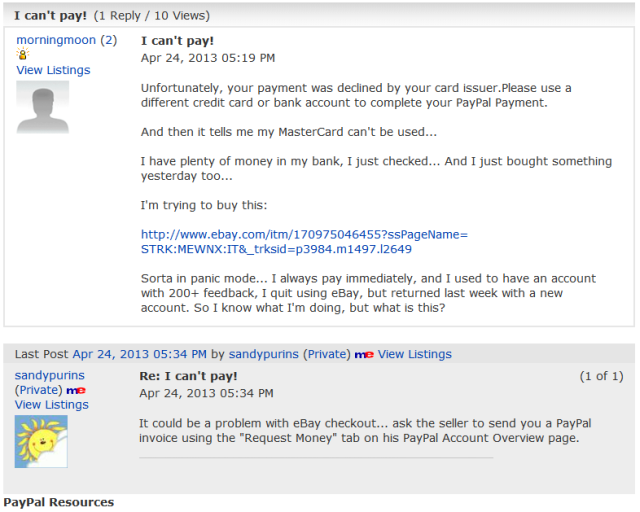Open View Listings in the Last Post bar
The image size is (640, 512).
(414, 354)
